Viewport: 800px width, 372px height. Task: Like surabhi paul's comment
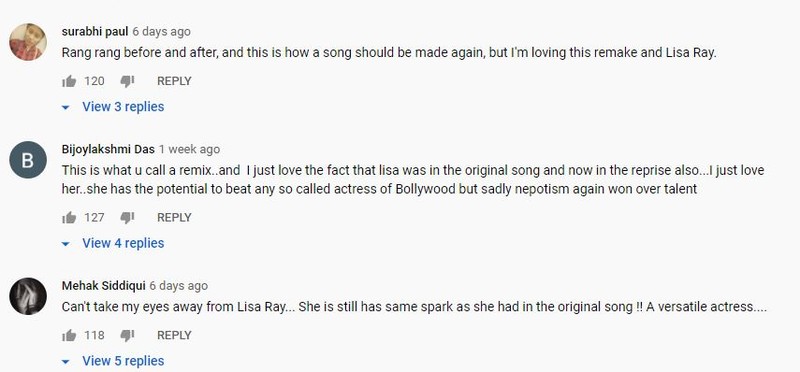(69, 81)
